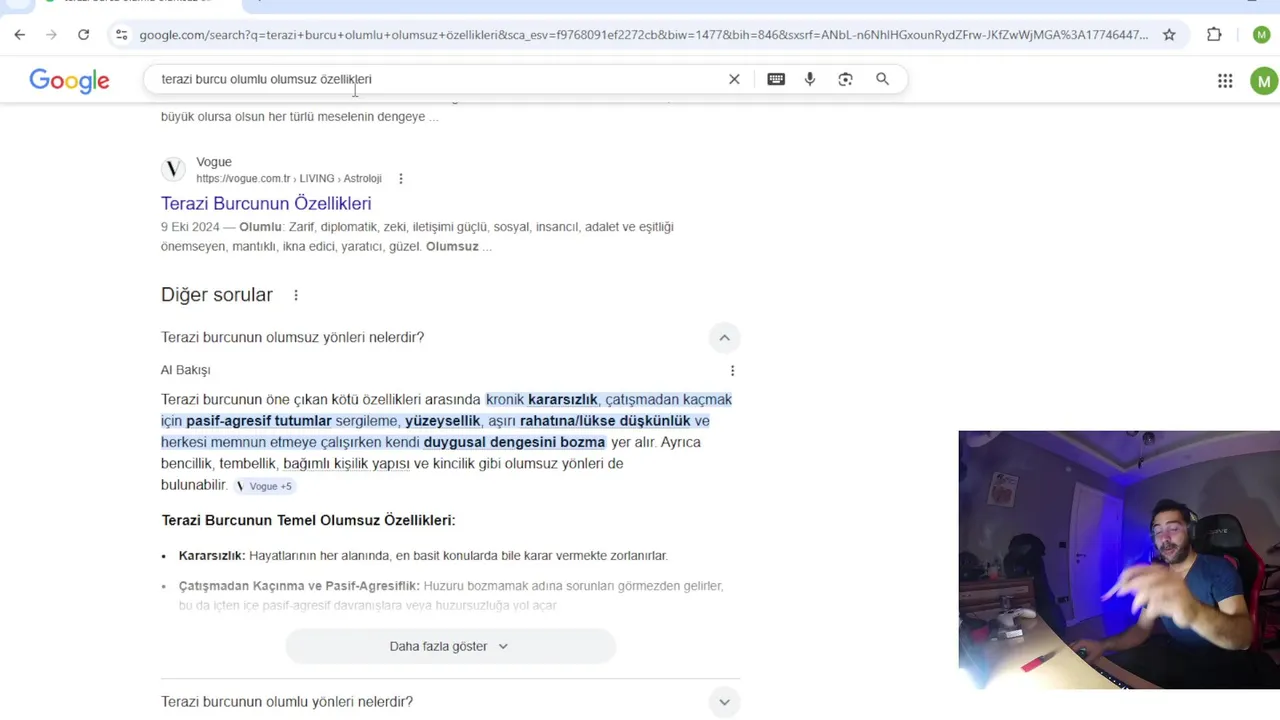The width and height of the screenshot is (1280, 720).
Task: Open Terazi Burcunun Özellikleri result link
Action: 266,203
